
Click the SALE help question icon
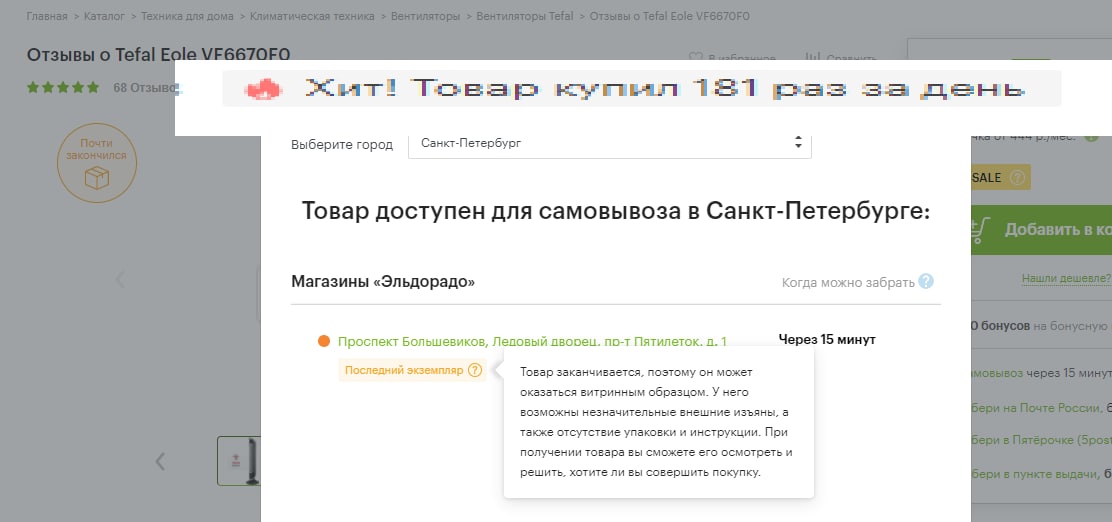1018,177
